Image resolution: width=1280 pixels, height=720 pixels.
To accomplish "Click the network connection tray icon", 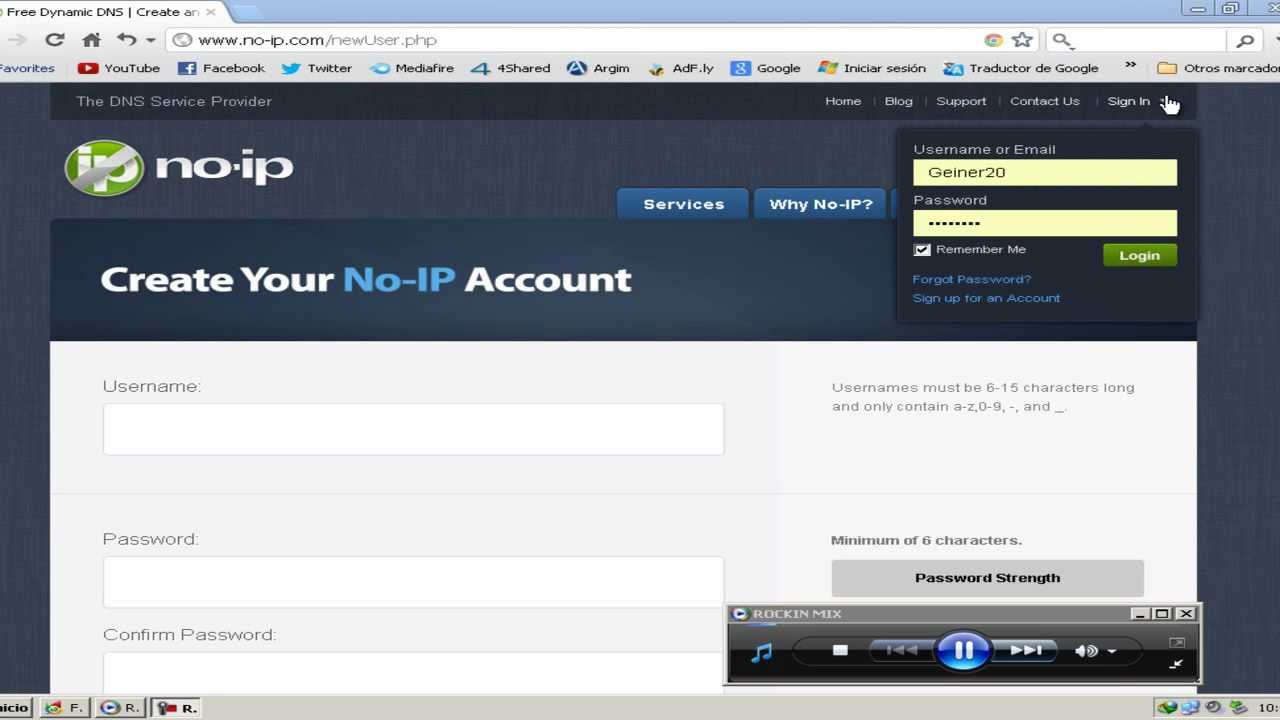I will click(x=1190, y=707).
